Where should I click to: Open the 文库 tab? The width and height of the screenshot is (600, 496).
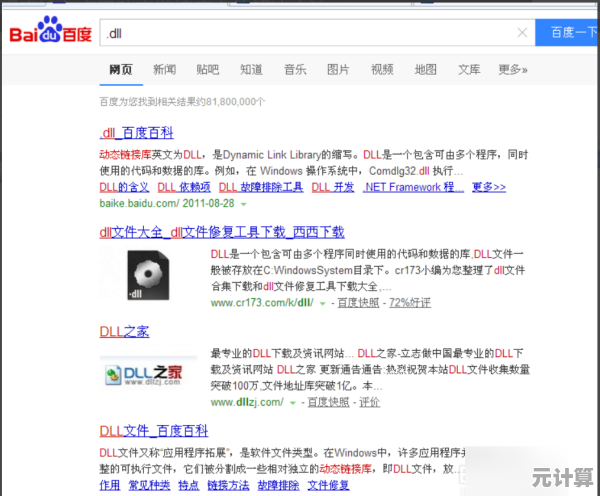tap(469, 70)
